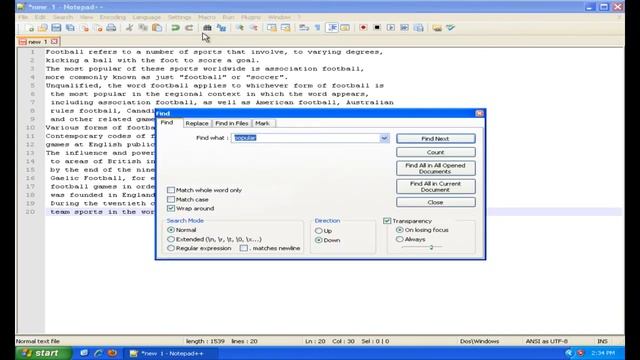The image size is (640, 360).
Task: Set search direction to Up
Action: (x=319, y=231)
